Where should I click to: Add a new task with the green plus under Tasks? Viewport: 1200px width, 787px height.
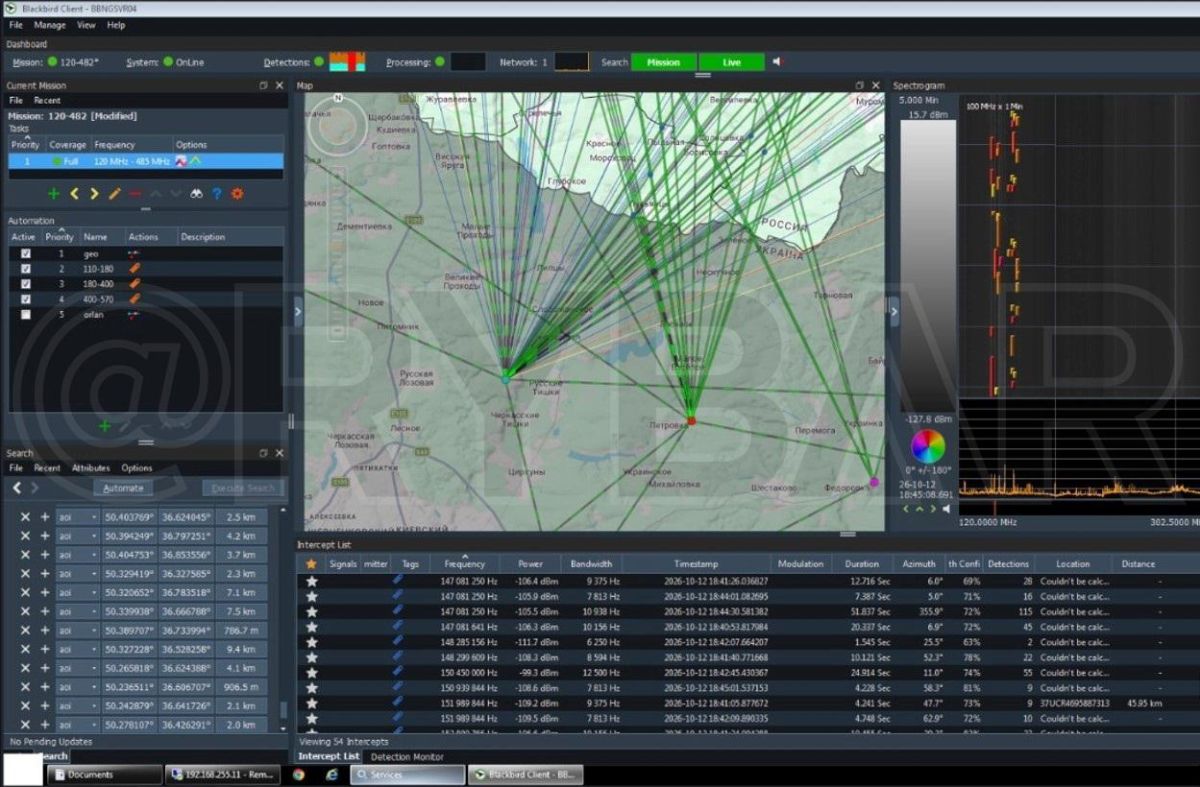[x=53, y=193]
